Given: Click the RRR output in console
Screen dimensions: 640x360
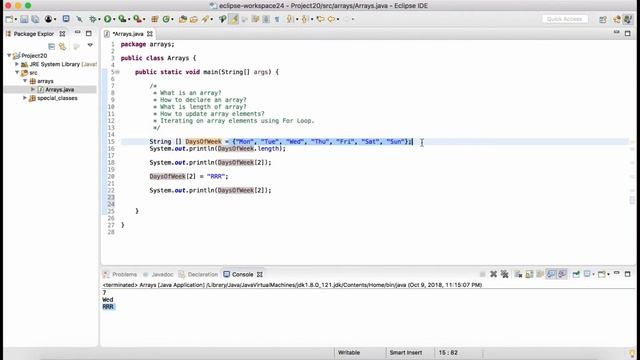Looking at the screenshot, I should (108, 307).
